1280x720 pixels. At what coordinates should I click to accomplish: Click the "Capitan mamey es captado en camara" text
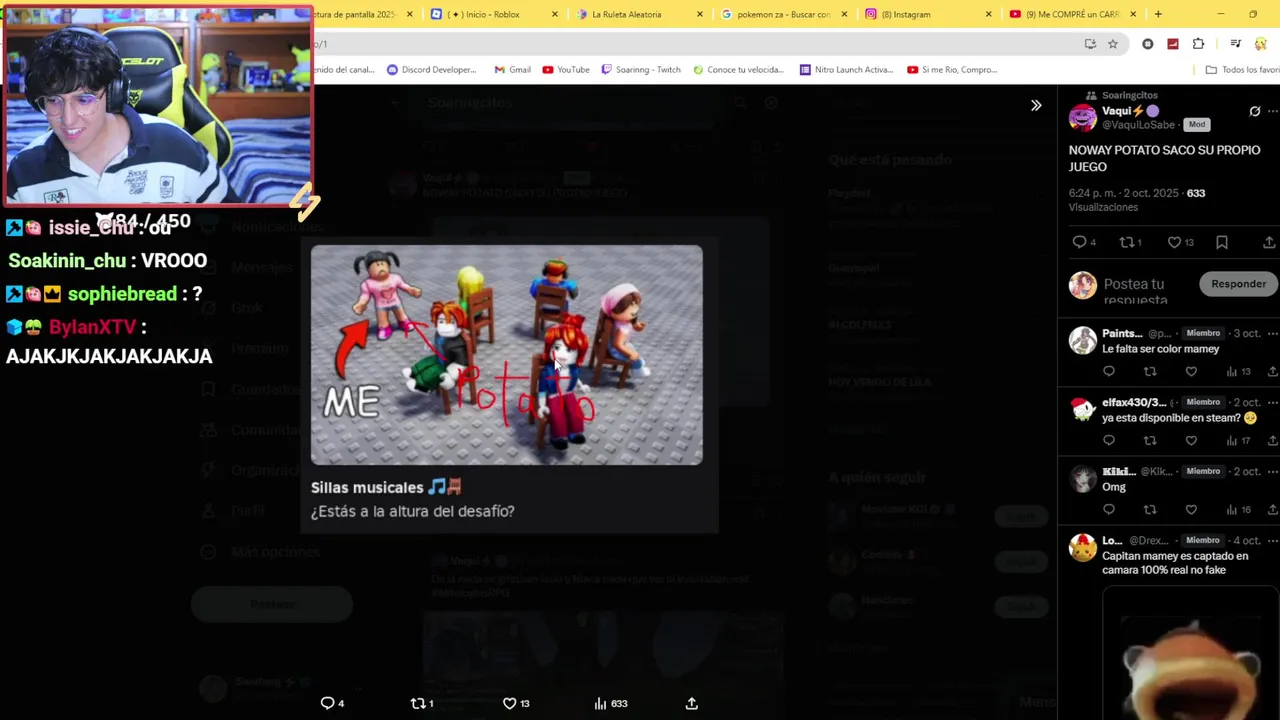pos(1176,563)
